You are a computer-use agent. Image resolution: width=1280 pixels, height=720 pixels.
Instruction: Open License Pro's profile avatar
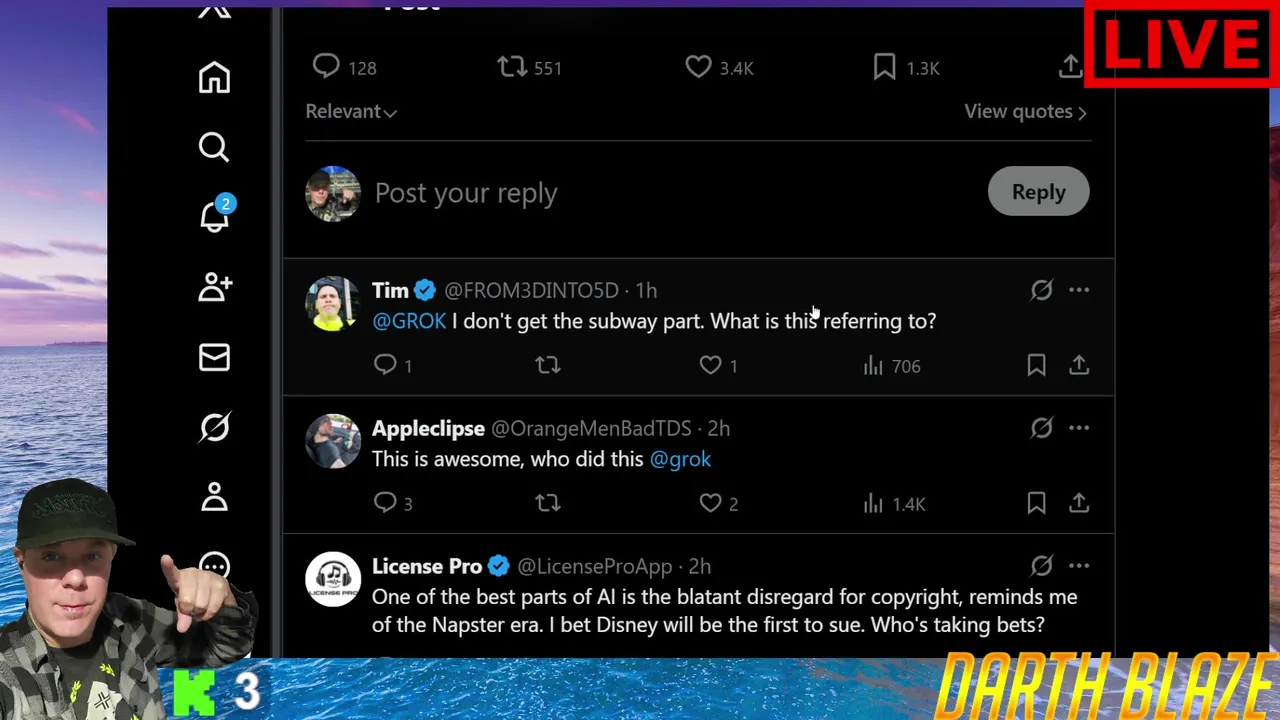click(333, 580)
